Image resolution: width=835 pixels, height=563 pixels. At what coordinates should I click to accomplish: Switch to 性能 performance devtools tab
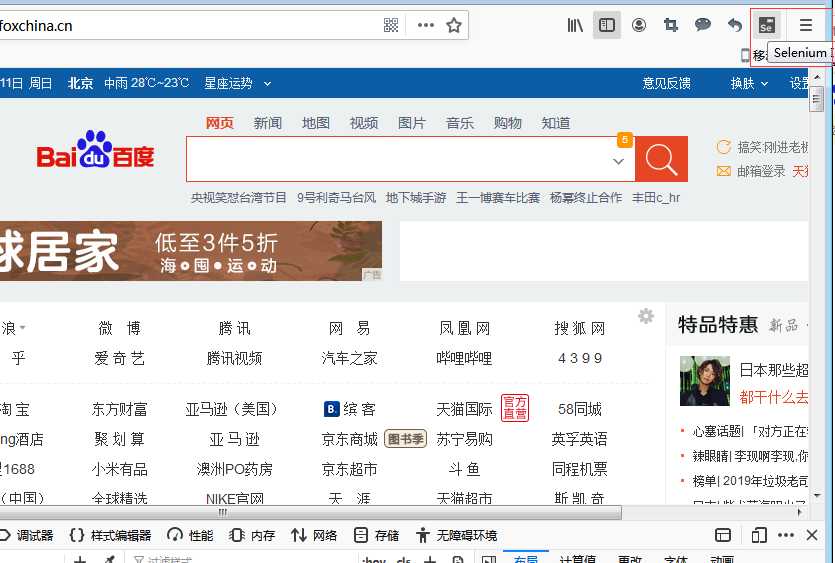[190, 535]
